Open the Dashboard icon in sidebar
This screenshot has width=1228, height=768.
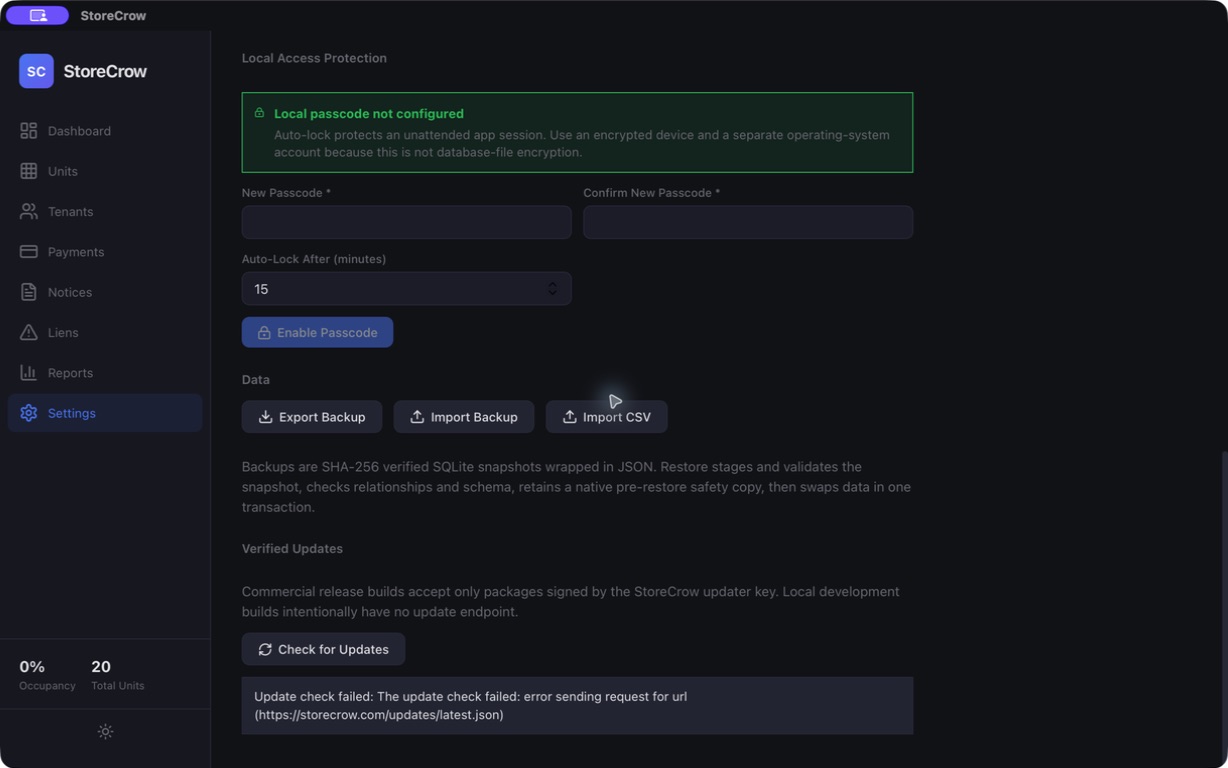coord(28,131)
